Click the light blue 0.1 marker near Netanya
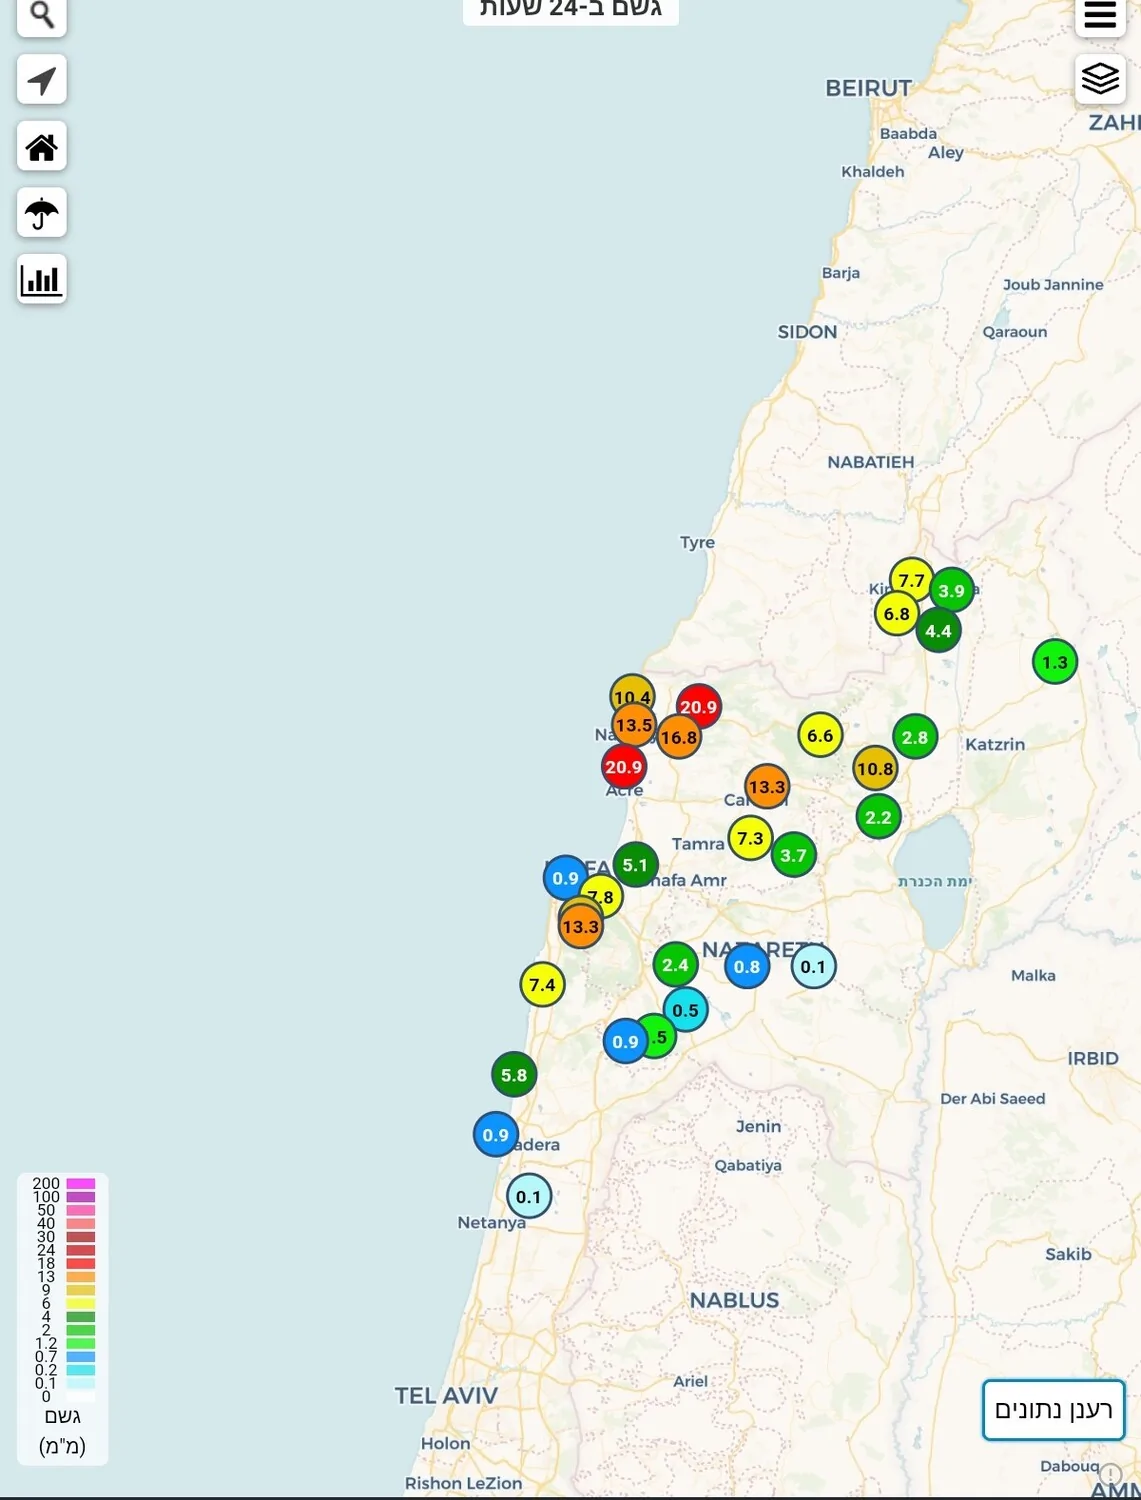The width and height of the screenshot is (1141, 1500). coord(529,1196)
